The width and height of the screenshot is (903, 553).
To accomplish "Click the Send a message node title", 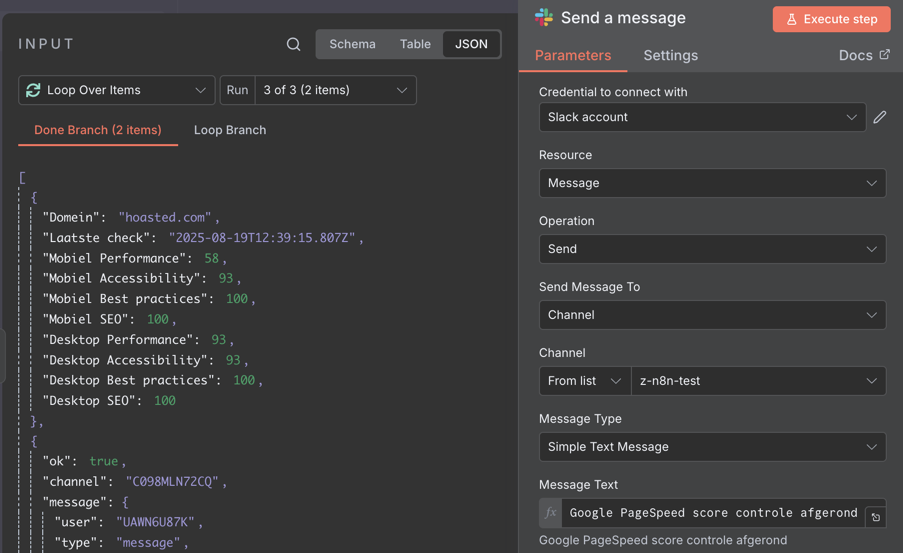I will [623, 18].
